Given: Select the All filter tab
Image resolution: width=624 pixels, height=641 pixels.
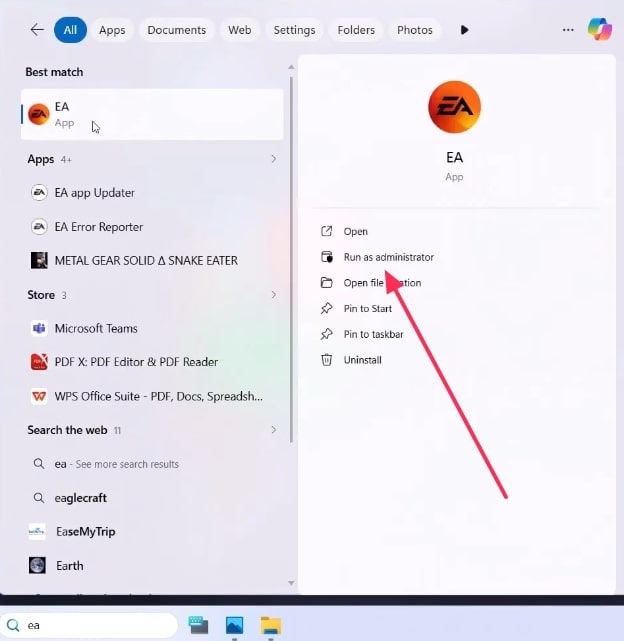Looking at the screenshot, I should (x=70, y=30).
